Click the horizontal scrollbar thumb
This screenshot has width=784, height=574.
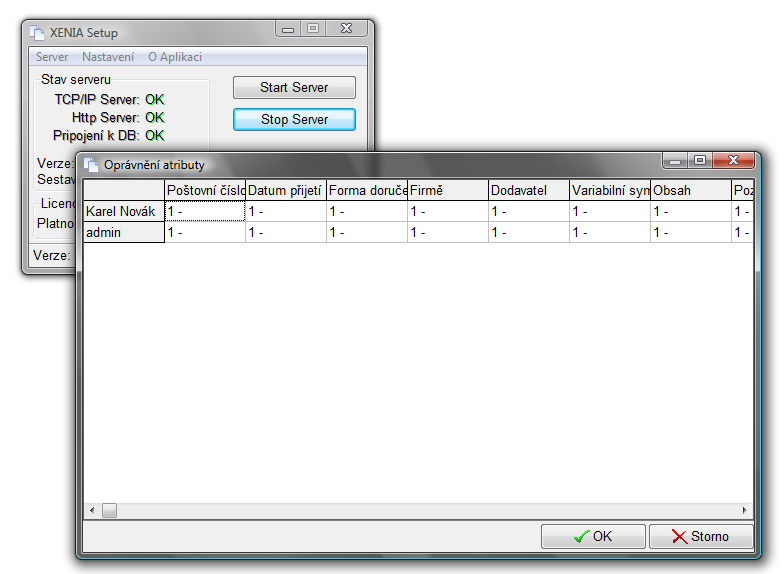tap(110, 510)
